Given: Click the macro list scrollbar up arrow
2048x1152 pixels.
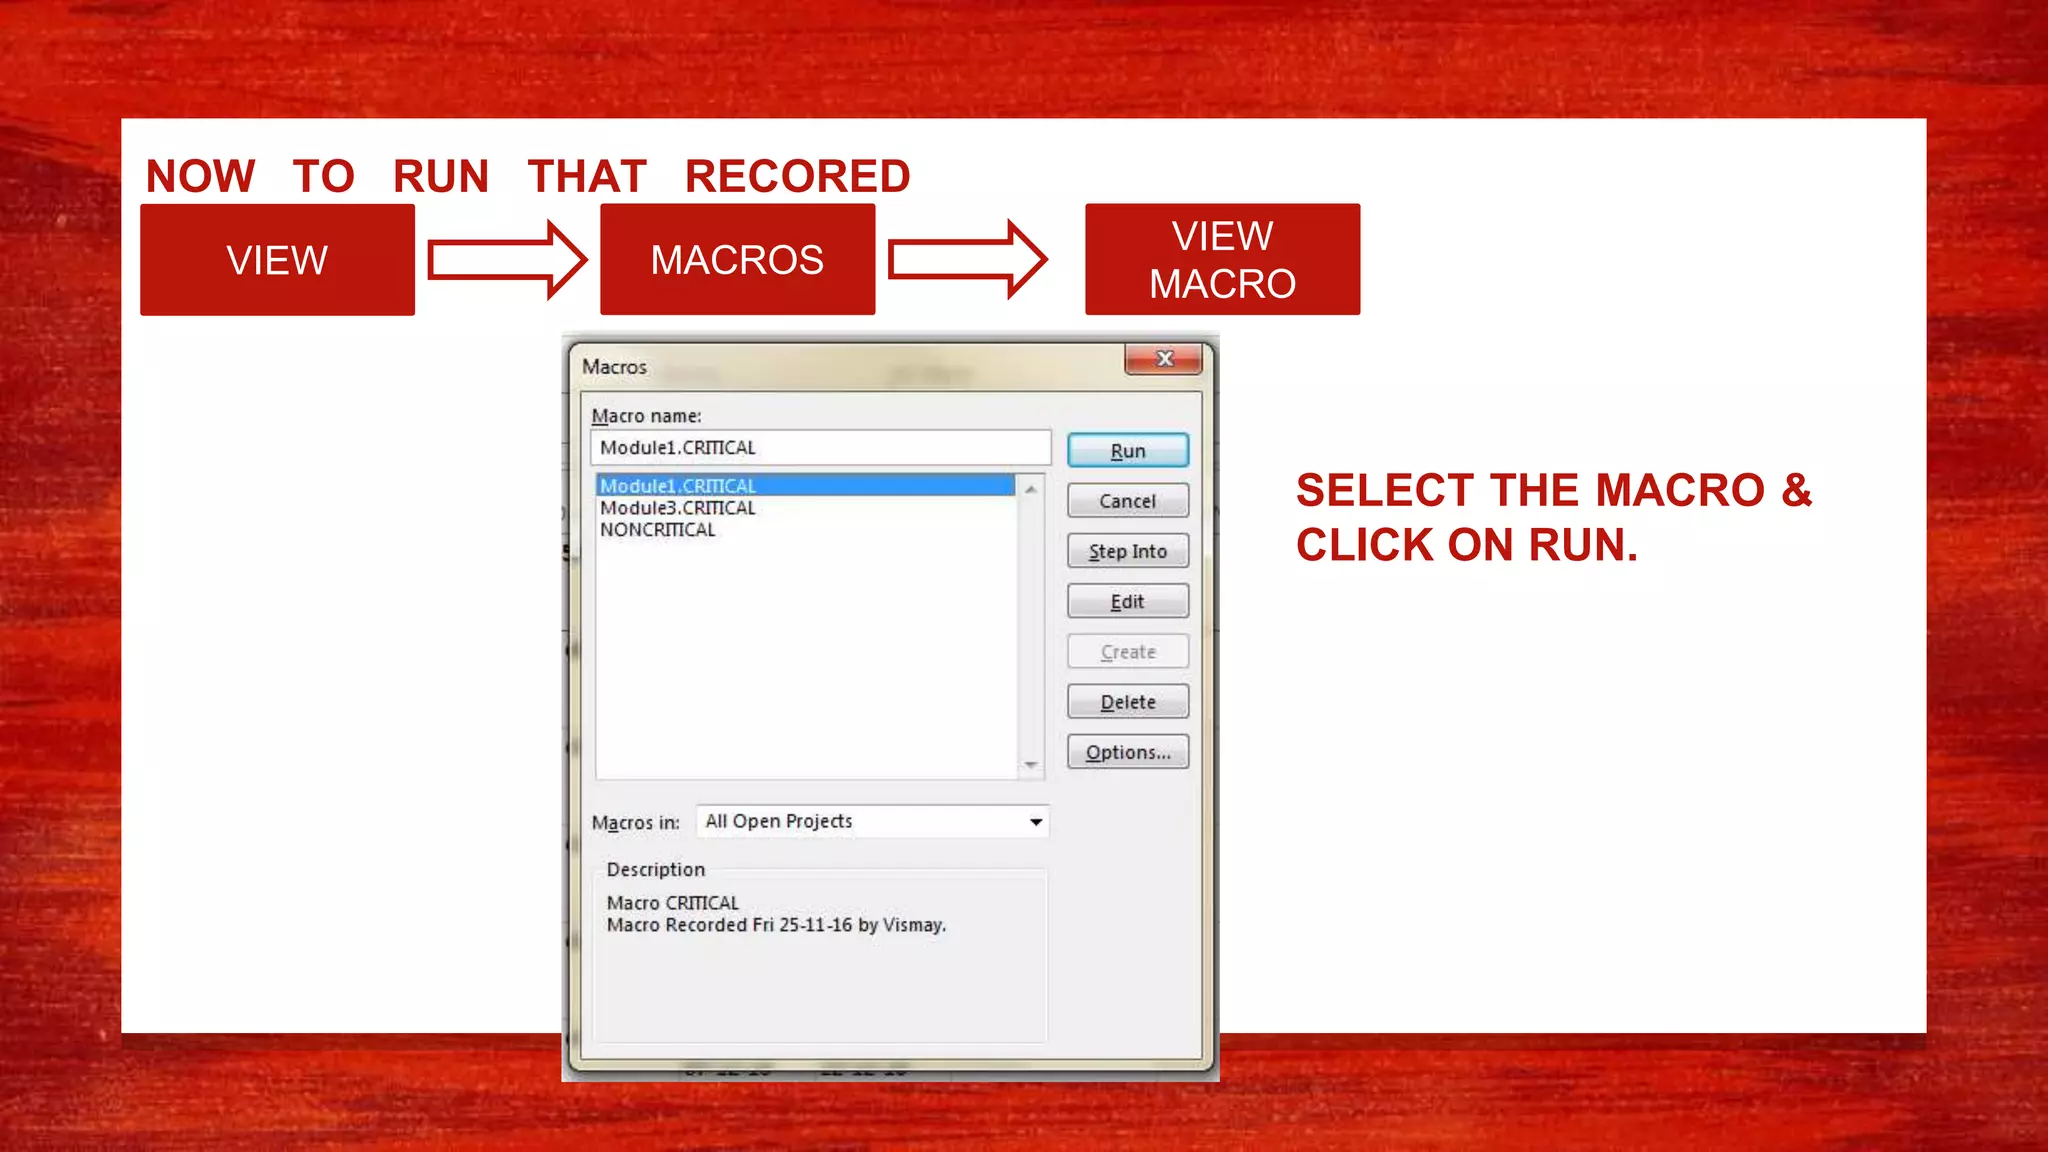Looking at the screenshot, I should point(1031,488).
